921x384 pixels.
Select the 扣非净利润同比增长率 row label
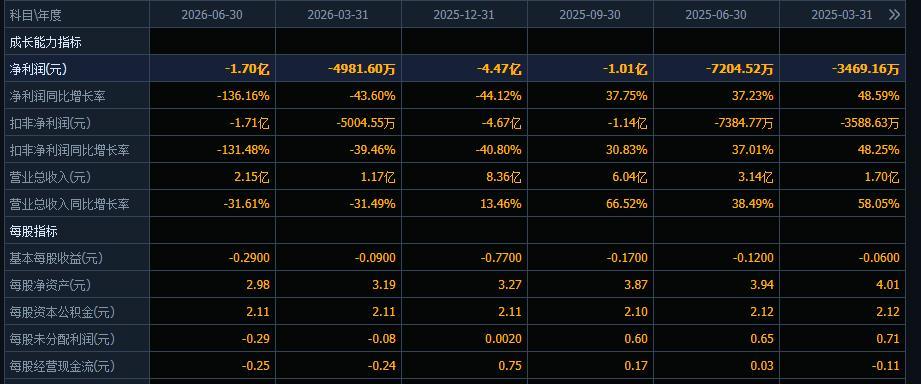pyautogui.click(x=69, y=150)
